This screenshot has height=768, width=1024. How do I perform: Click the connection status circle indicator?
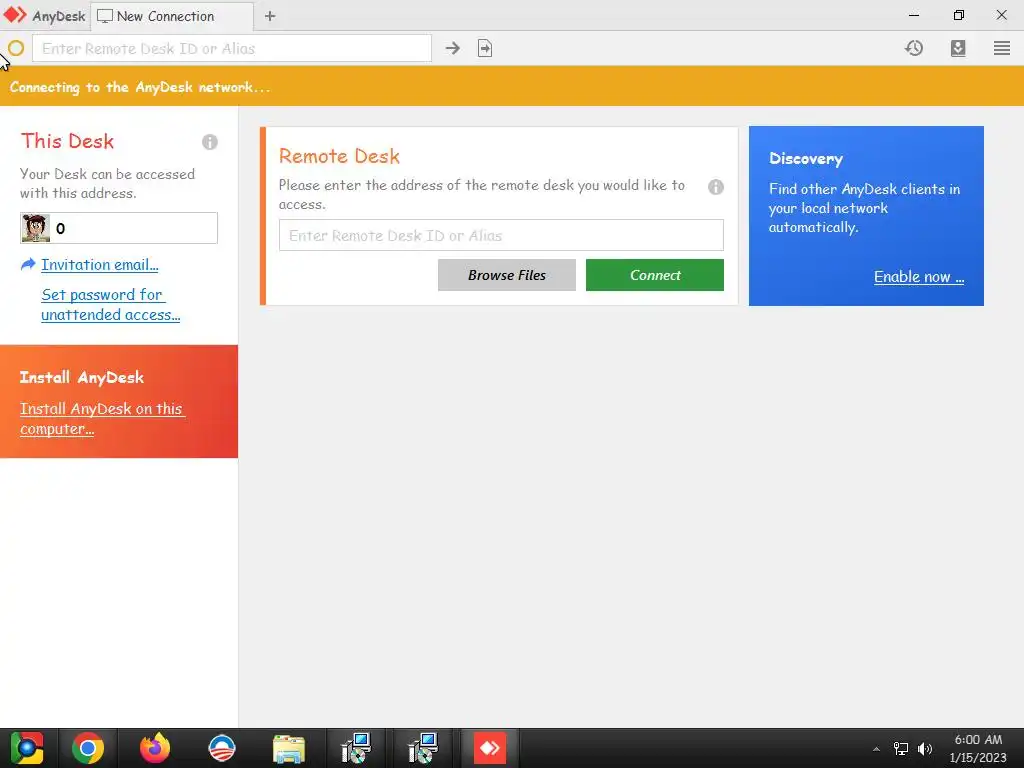(x=16, y=48)
